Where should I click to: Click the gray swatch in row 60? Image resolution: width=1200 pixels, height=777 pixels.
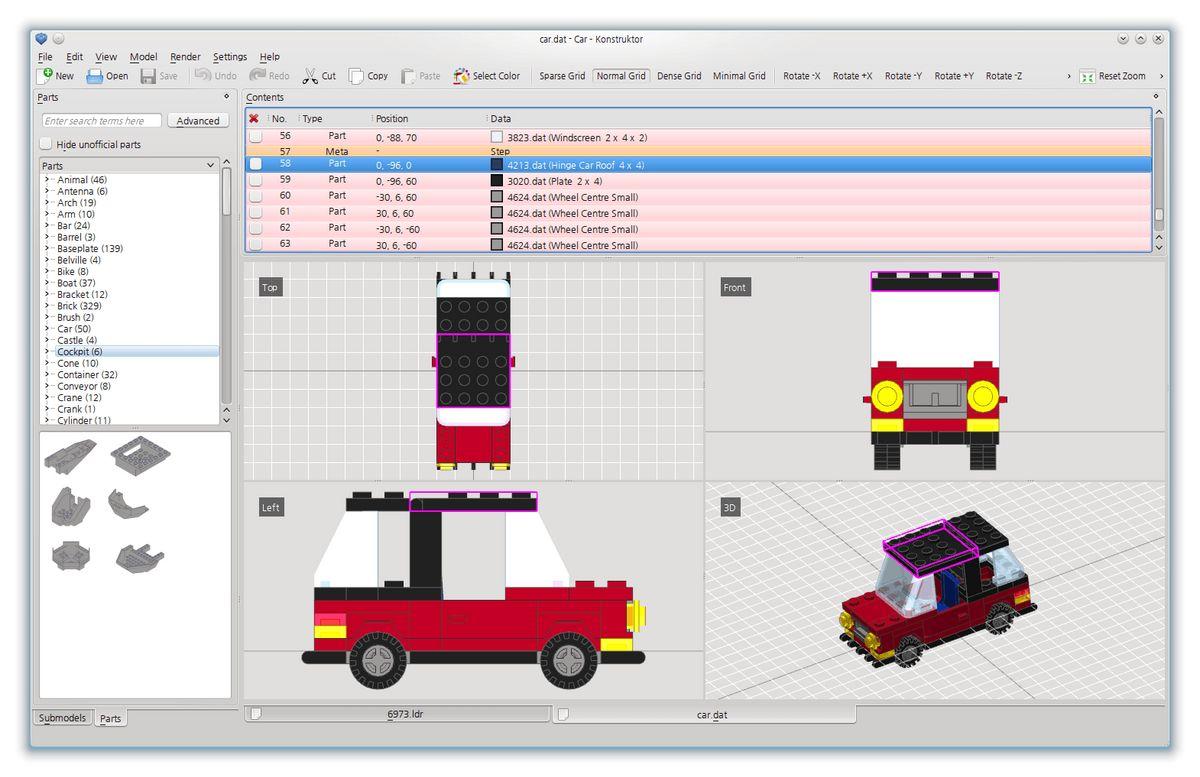497,196
